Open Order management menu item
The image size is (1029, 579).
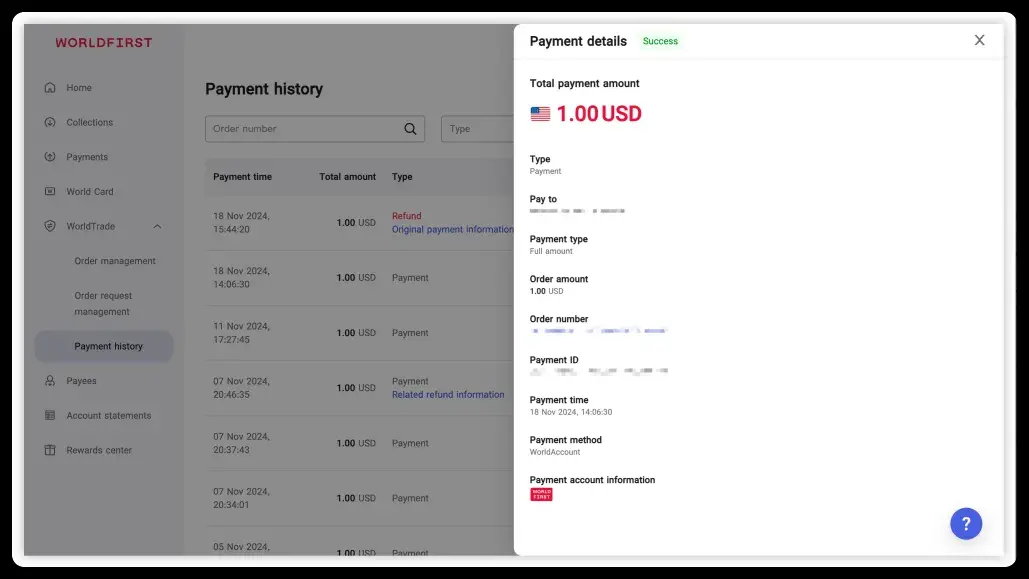point(115,261)
